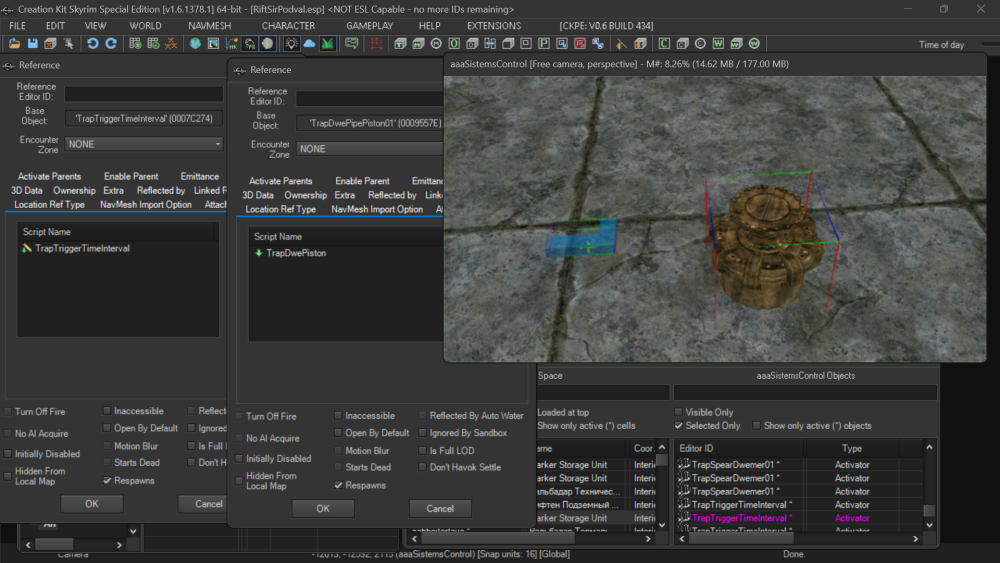
Task: Click OK in TrapDwePipePiston01 Reference window
Action: click(323, 508)
